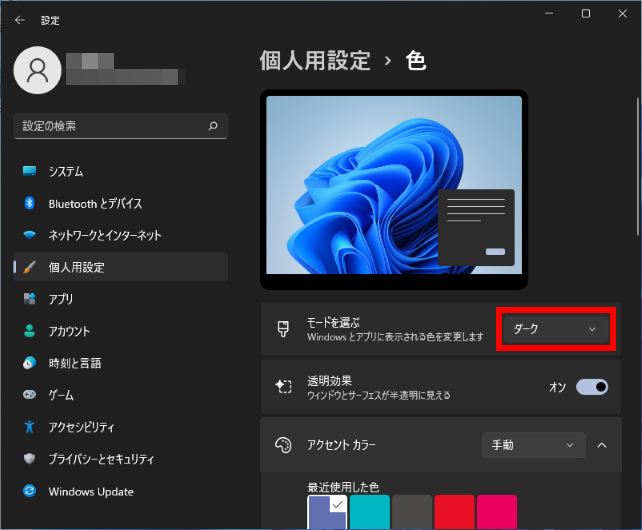This screenshot has height=530, width=642.
Task: Open Windows Update category
Action: click(x=121, y=491)
